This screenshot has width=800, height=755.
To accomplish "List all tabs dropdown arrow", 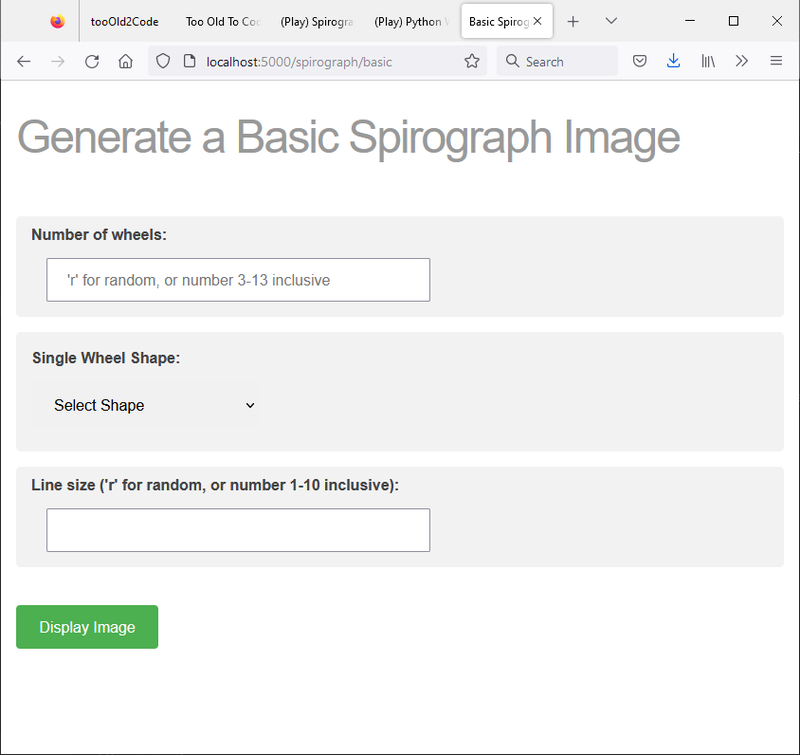I will coord(611,21).
